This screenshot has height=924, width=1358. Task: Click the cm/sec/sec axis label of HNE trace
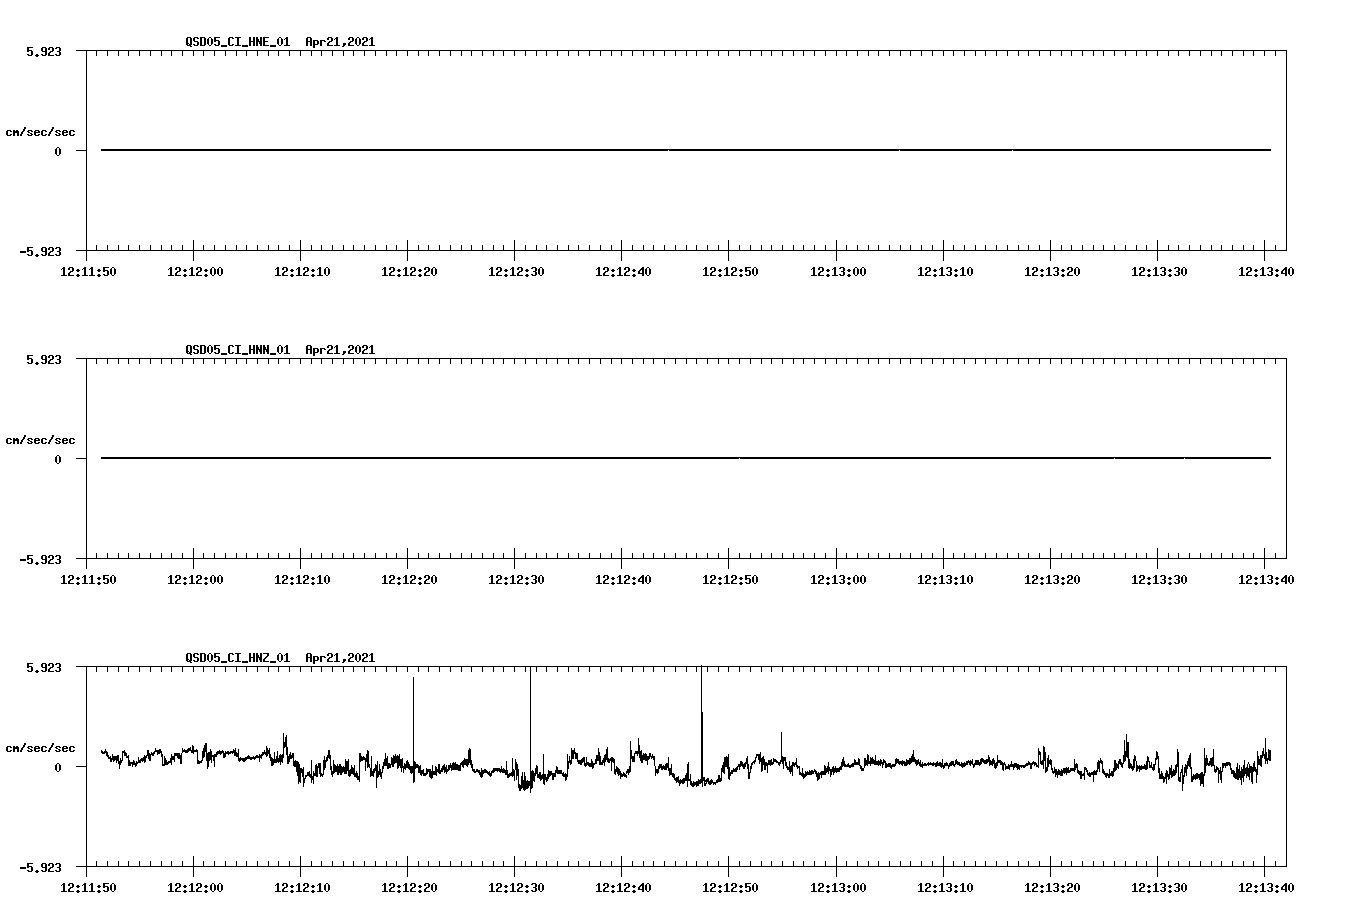(x=41, y=130)
